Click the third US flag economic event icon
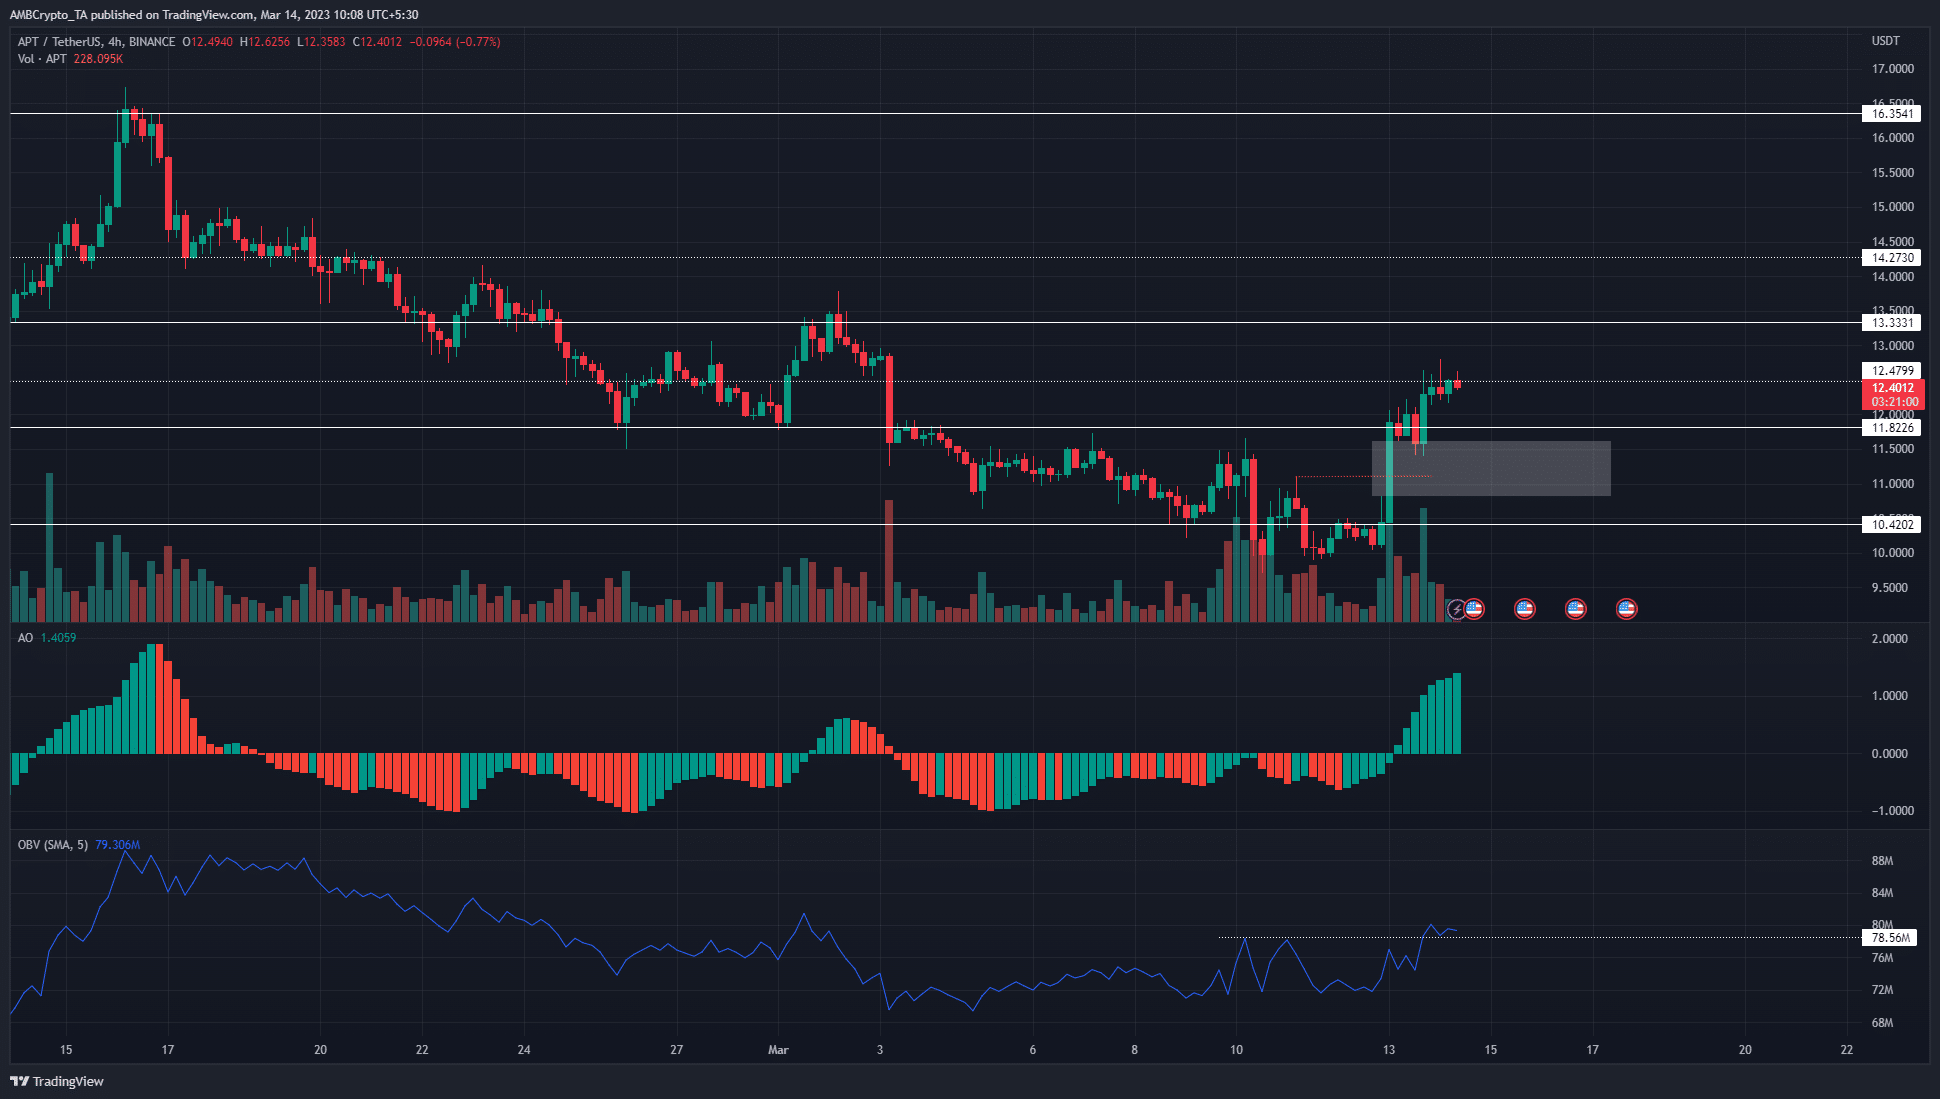The height and width of the screenshot is (1099, 1940). tap(1575, 608)
